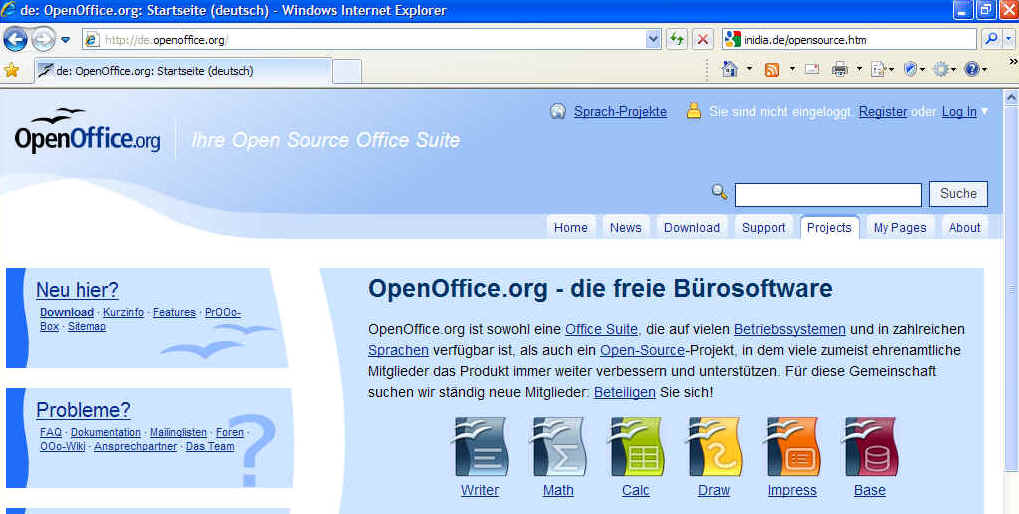Switch to the My Pages navigation tab
This screenshot has height=514, width=1019.
pos(900,227)
